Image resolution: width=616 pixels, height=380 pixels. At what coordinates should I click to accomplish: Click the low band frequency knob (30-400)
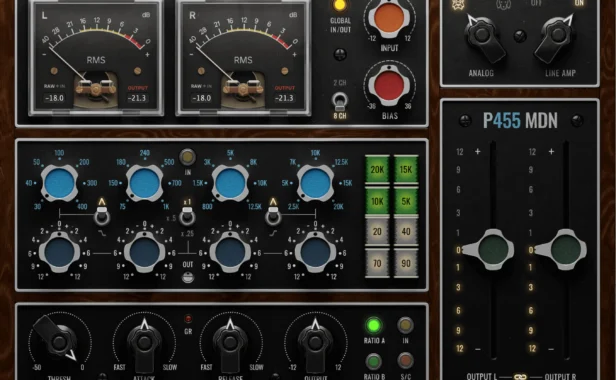59,183
